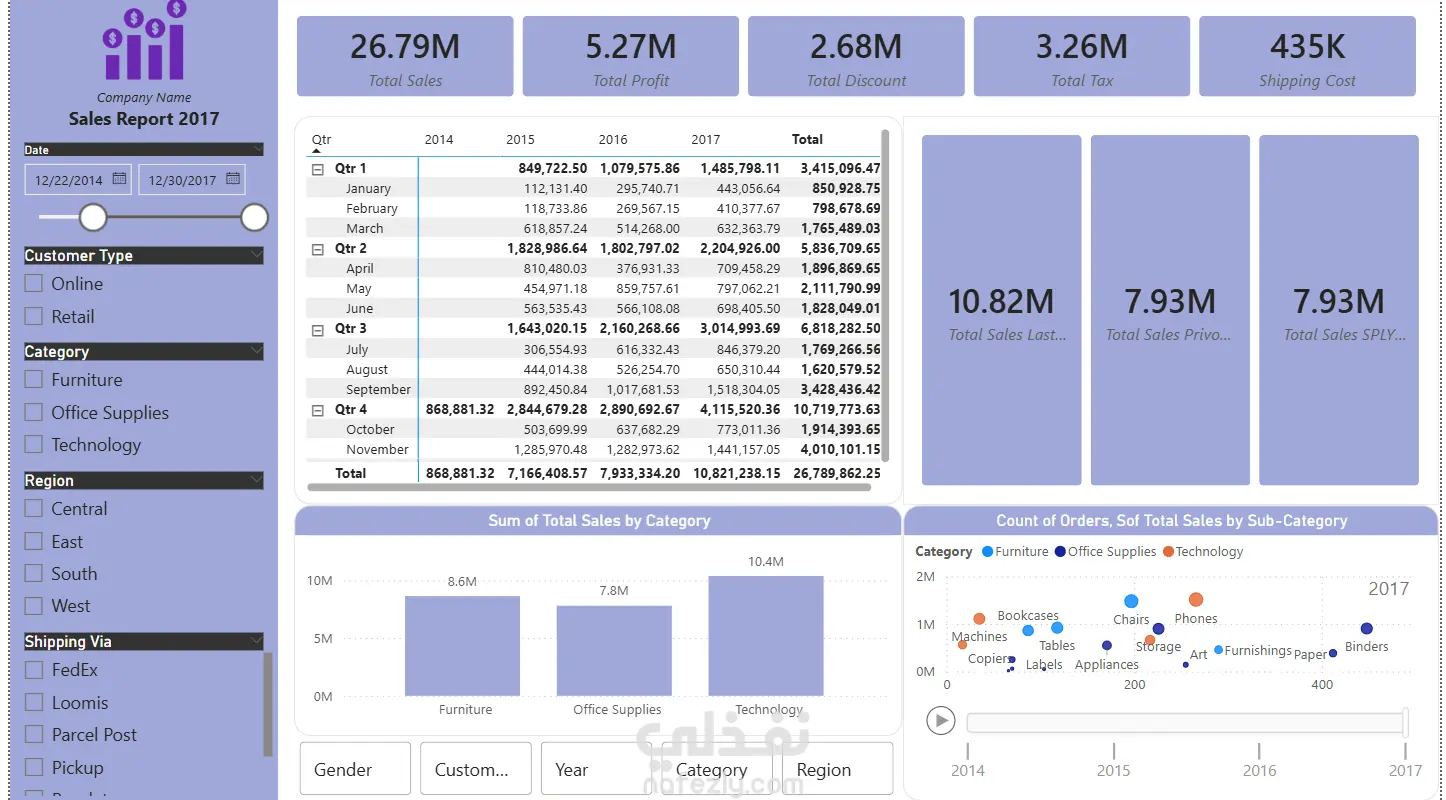Click the start date field 12/22/2014

pos(78,180)
